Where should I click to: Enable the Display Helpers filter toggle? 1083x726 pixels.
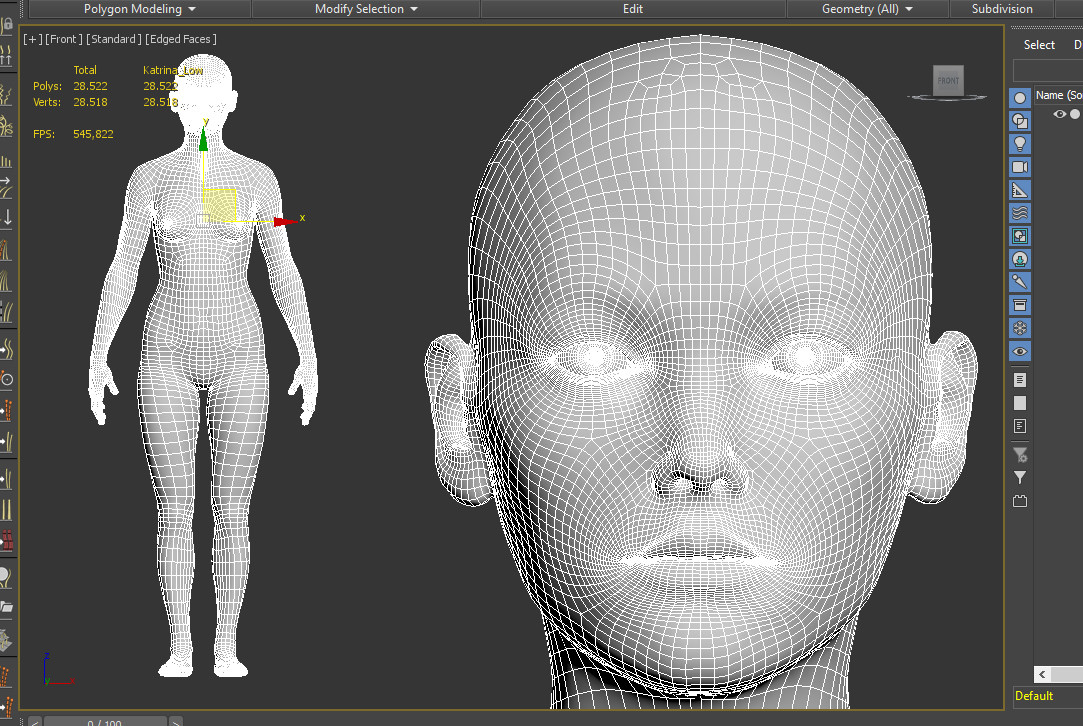coord(1019,189)
